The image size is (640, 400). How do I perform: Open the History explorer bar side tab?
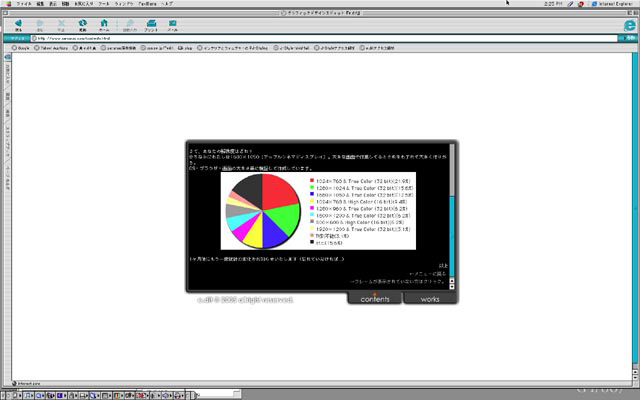click(7, 96)
